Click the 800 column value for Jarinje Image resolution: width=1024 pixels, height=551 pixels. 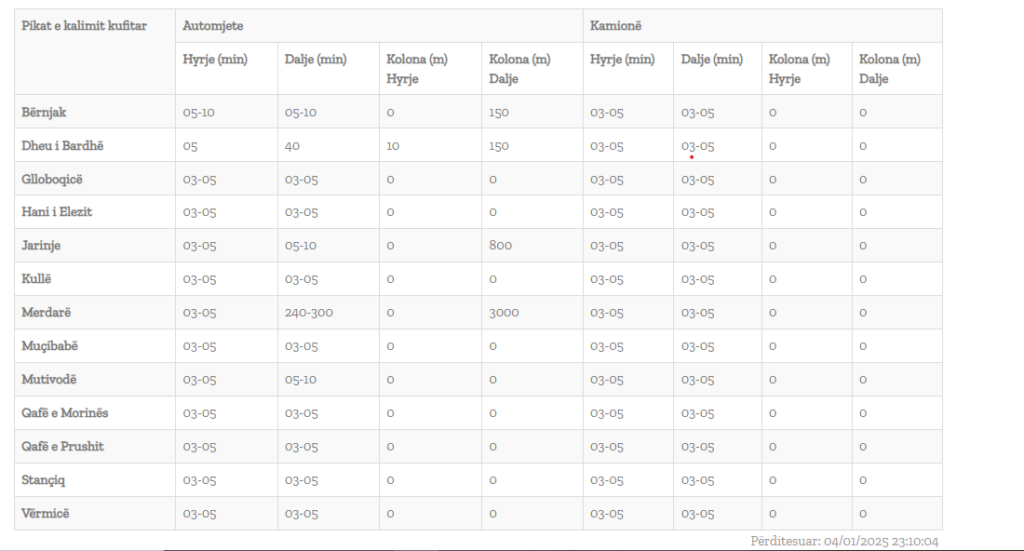click(x=500, y=246)
